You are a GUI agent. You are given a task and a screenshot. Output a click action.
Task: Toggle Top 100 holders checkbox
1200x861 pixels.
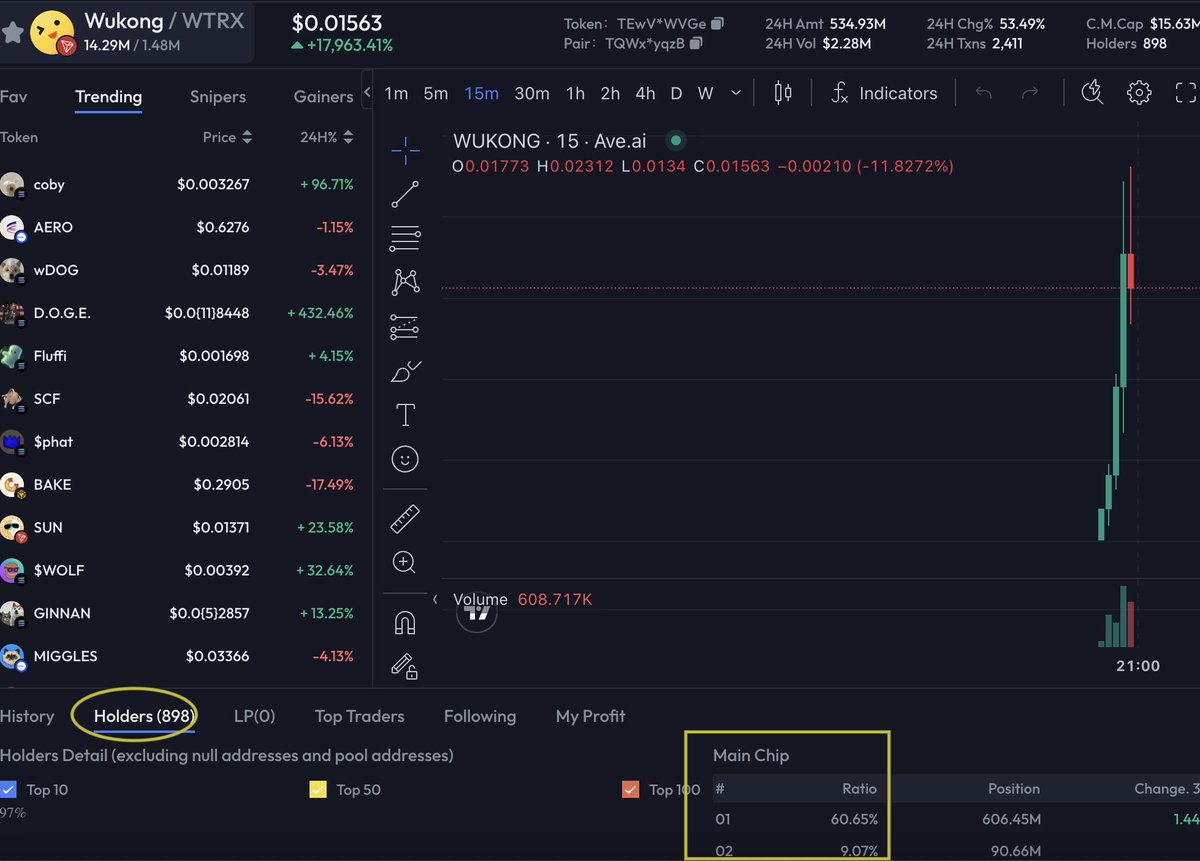pyautogui.click(x=630, y=789)
